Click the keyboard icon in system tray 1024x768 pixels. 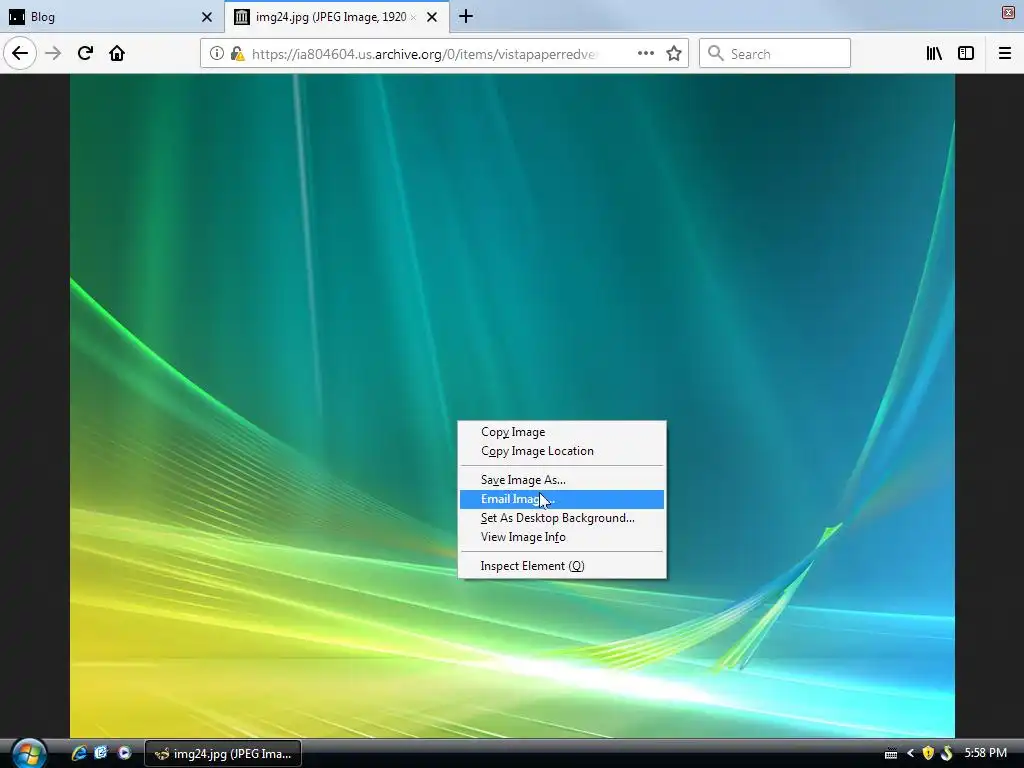(891, 754)
